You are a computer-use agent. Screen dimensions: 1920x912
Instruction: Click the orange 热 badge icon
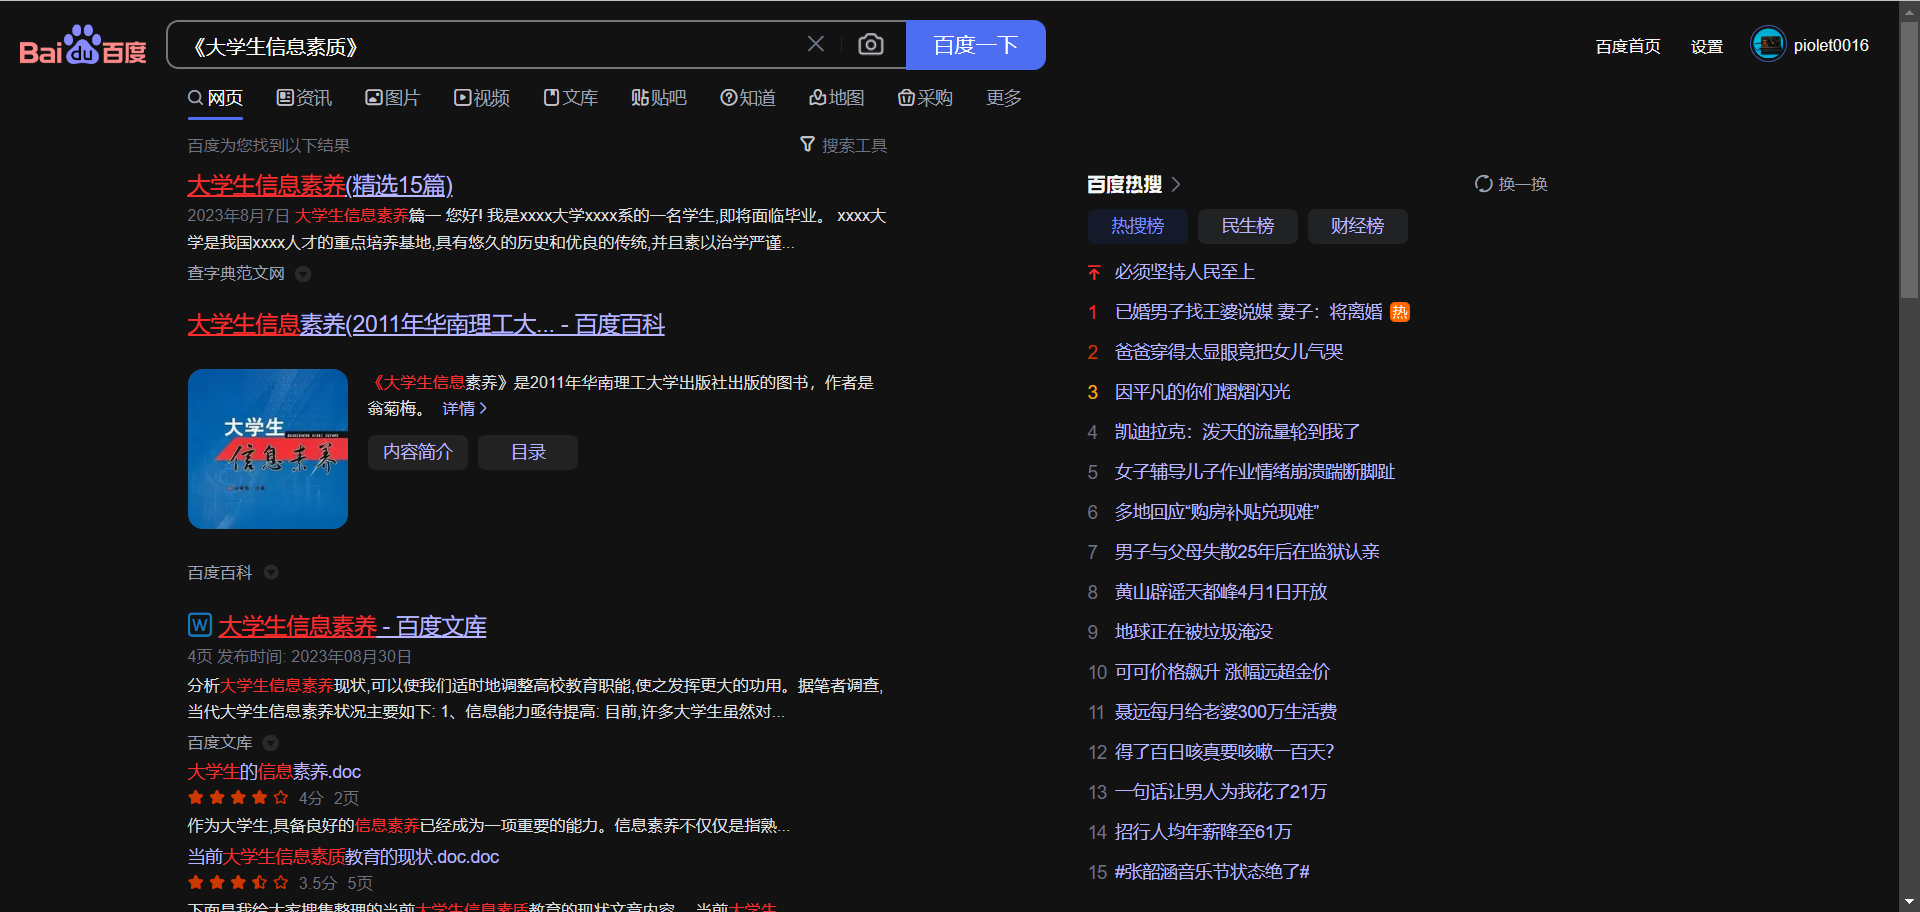1400,312
